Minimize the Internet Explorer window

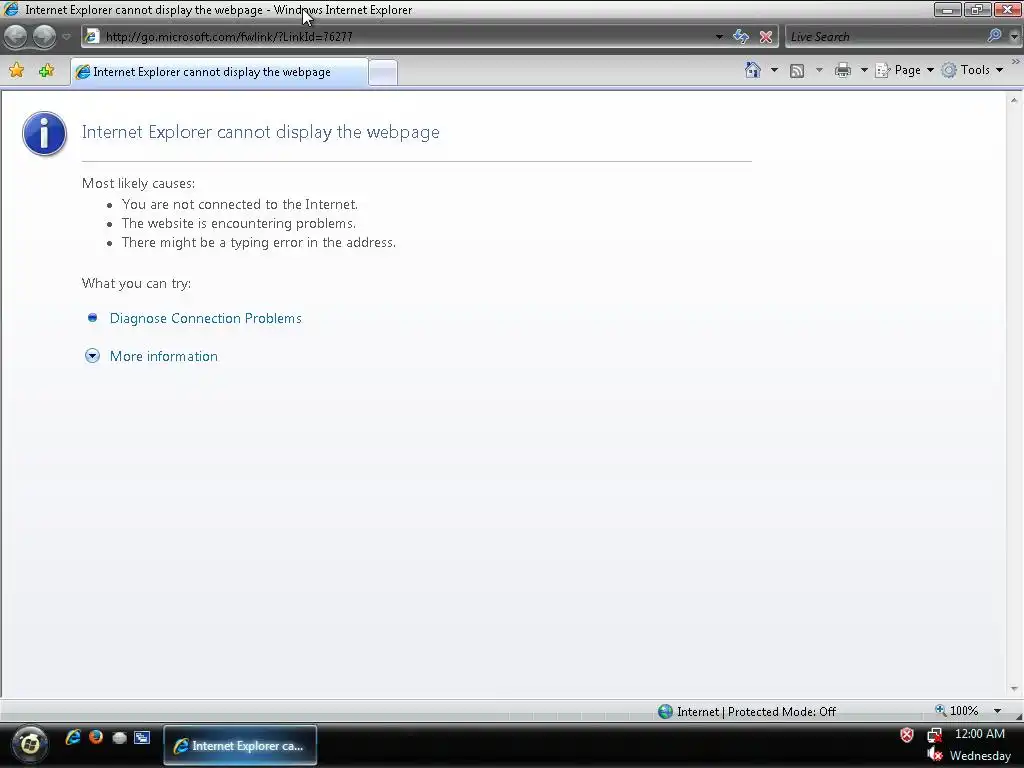point(948,9)
